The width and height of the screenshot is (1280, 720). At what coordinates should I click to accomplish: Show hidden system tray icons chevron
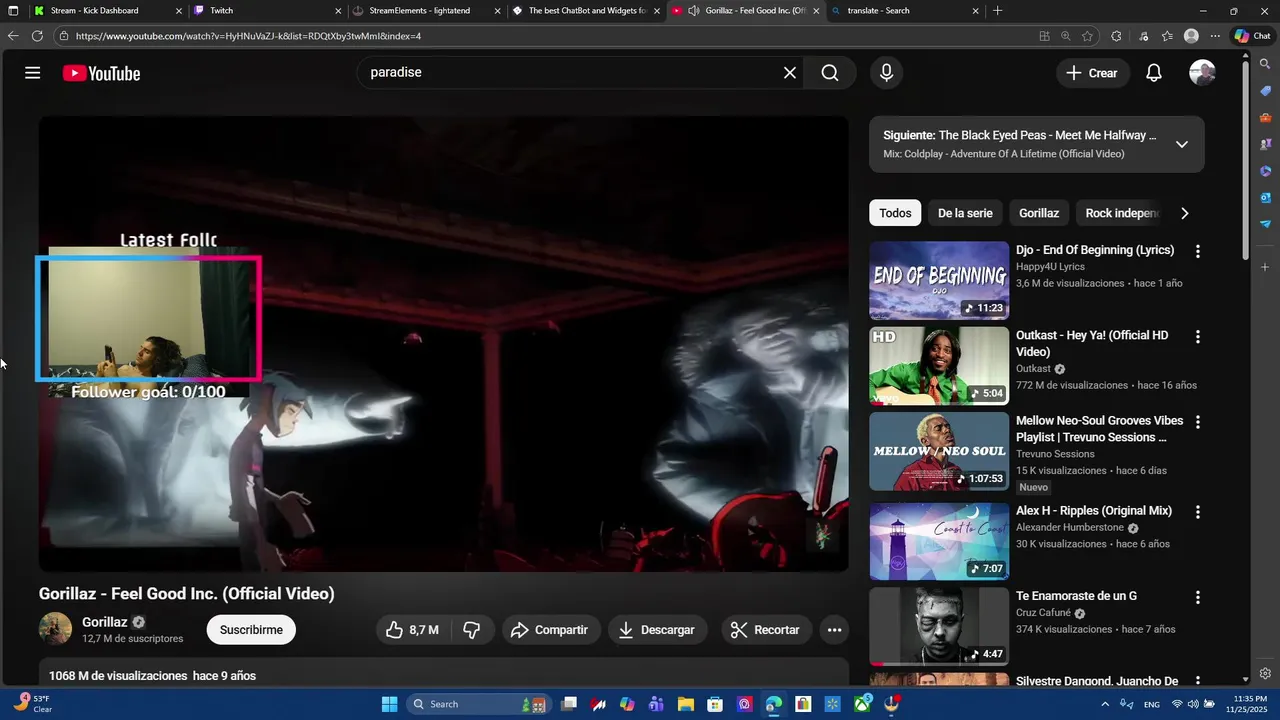(1105, 705)
